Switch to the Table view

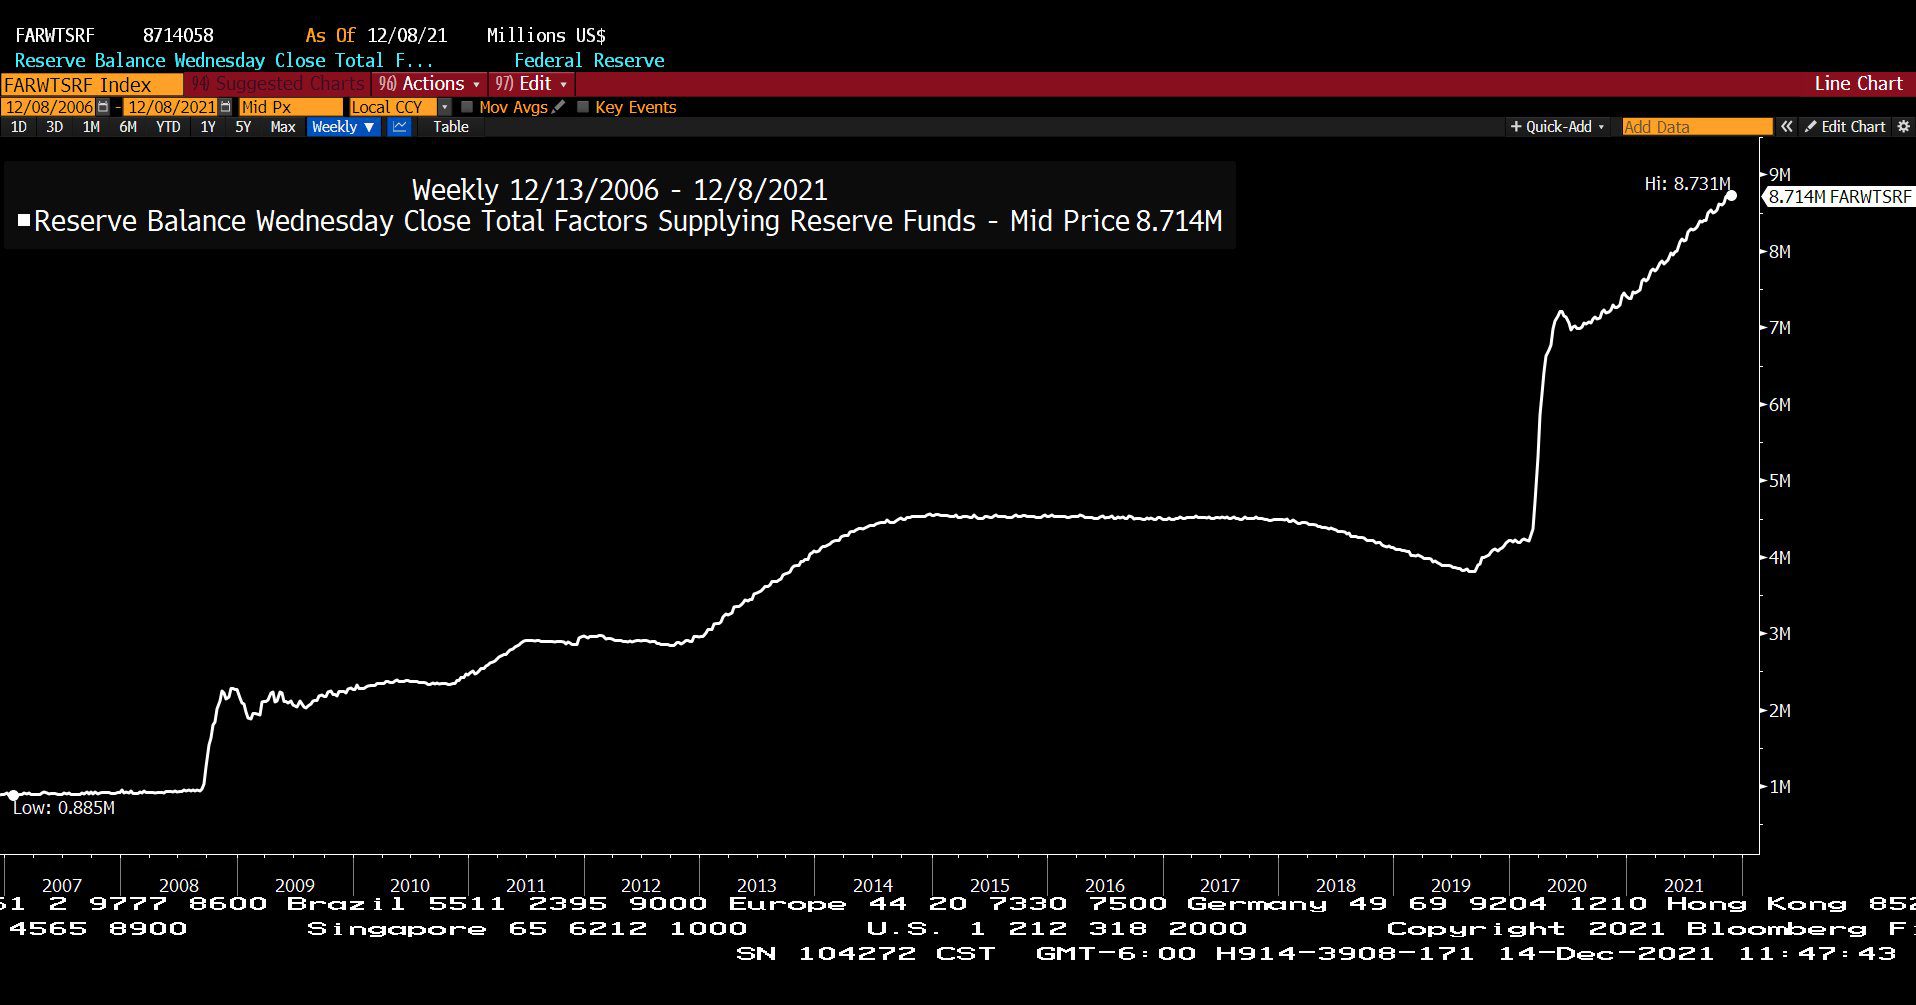coord(450,127)
